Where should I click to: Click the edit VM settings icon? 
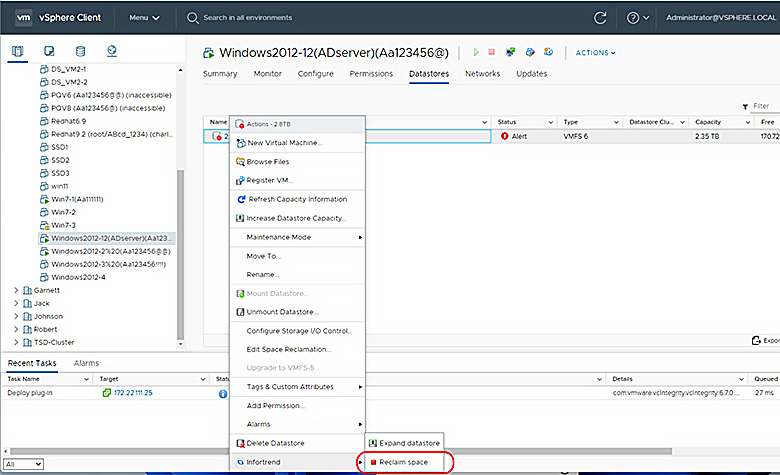pos(530,52)
